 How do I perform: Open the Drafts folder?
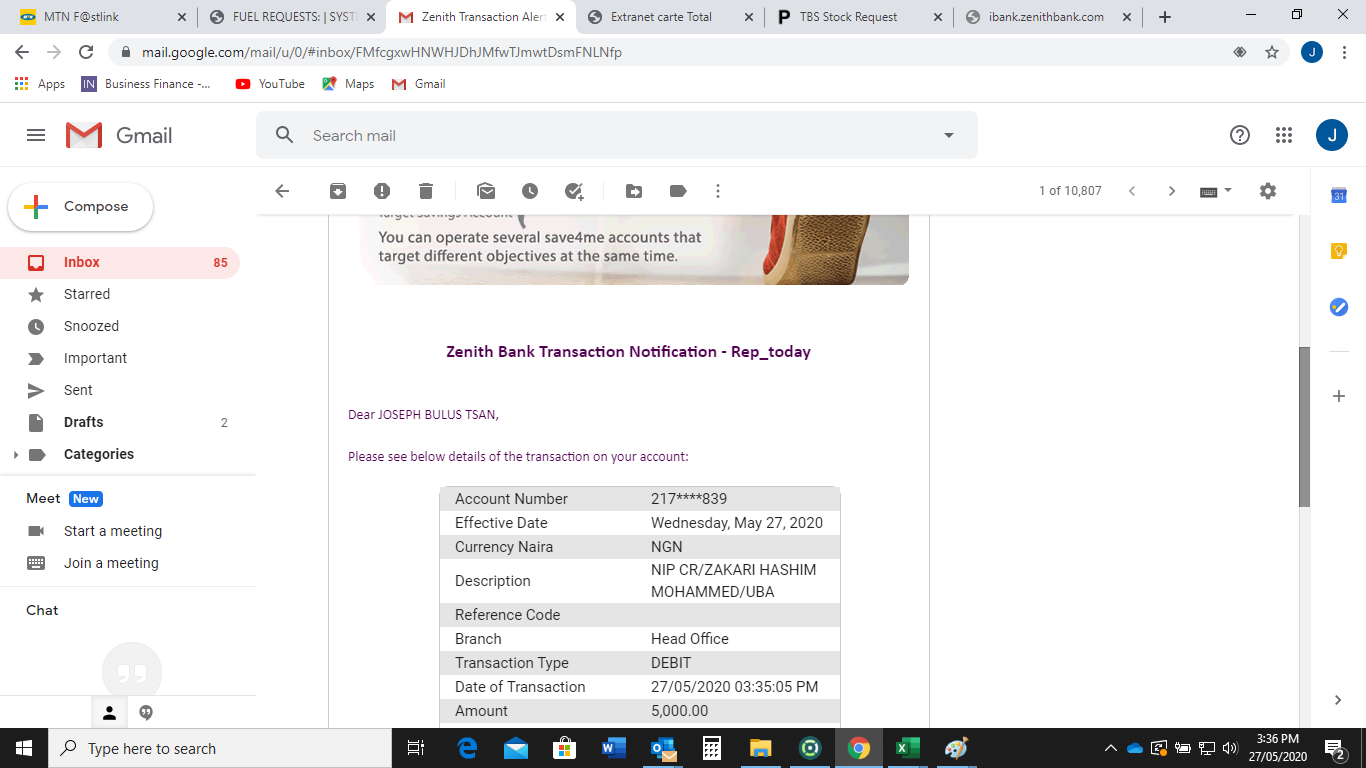click(x=120, y=423)
